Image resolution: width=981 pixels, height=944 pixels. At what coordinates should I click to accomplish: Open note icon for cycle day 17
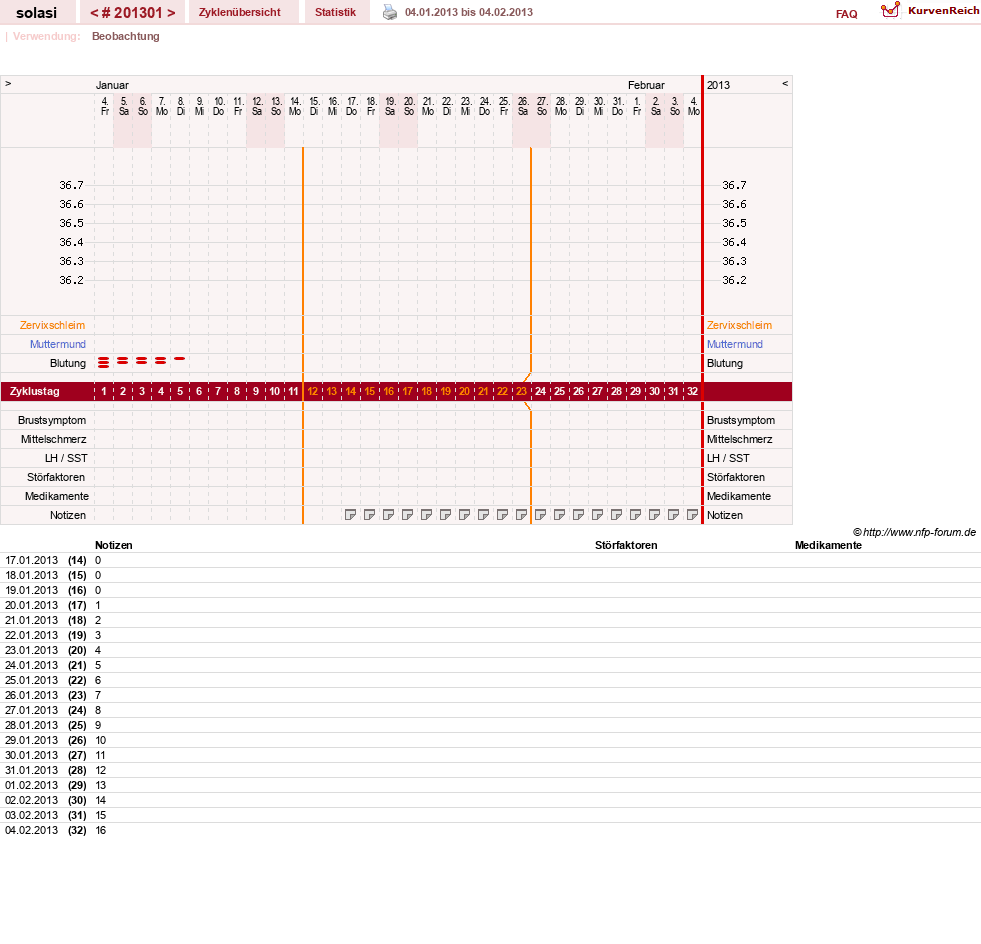(x=407, y=515)
